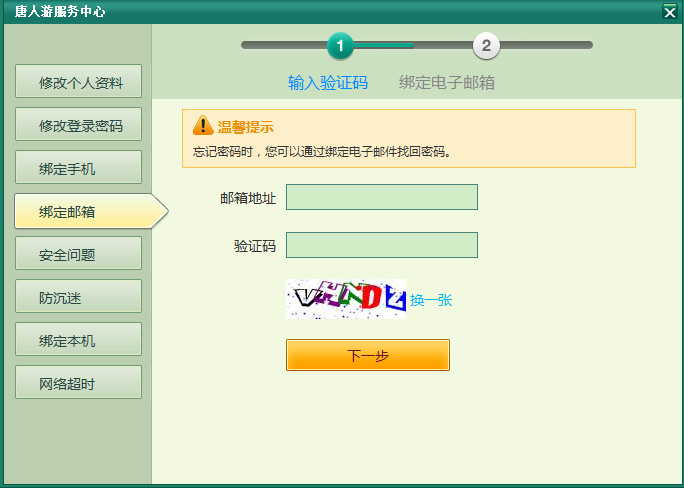This screenshot has height=488, width=684.
Task: Close the 唐人游服务中心 window
Action: click(669, 12)
